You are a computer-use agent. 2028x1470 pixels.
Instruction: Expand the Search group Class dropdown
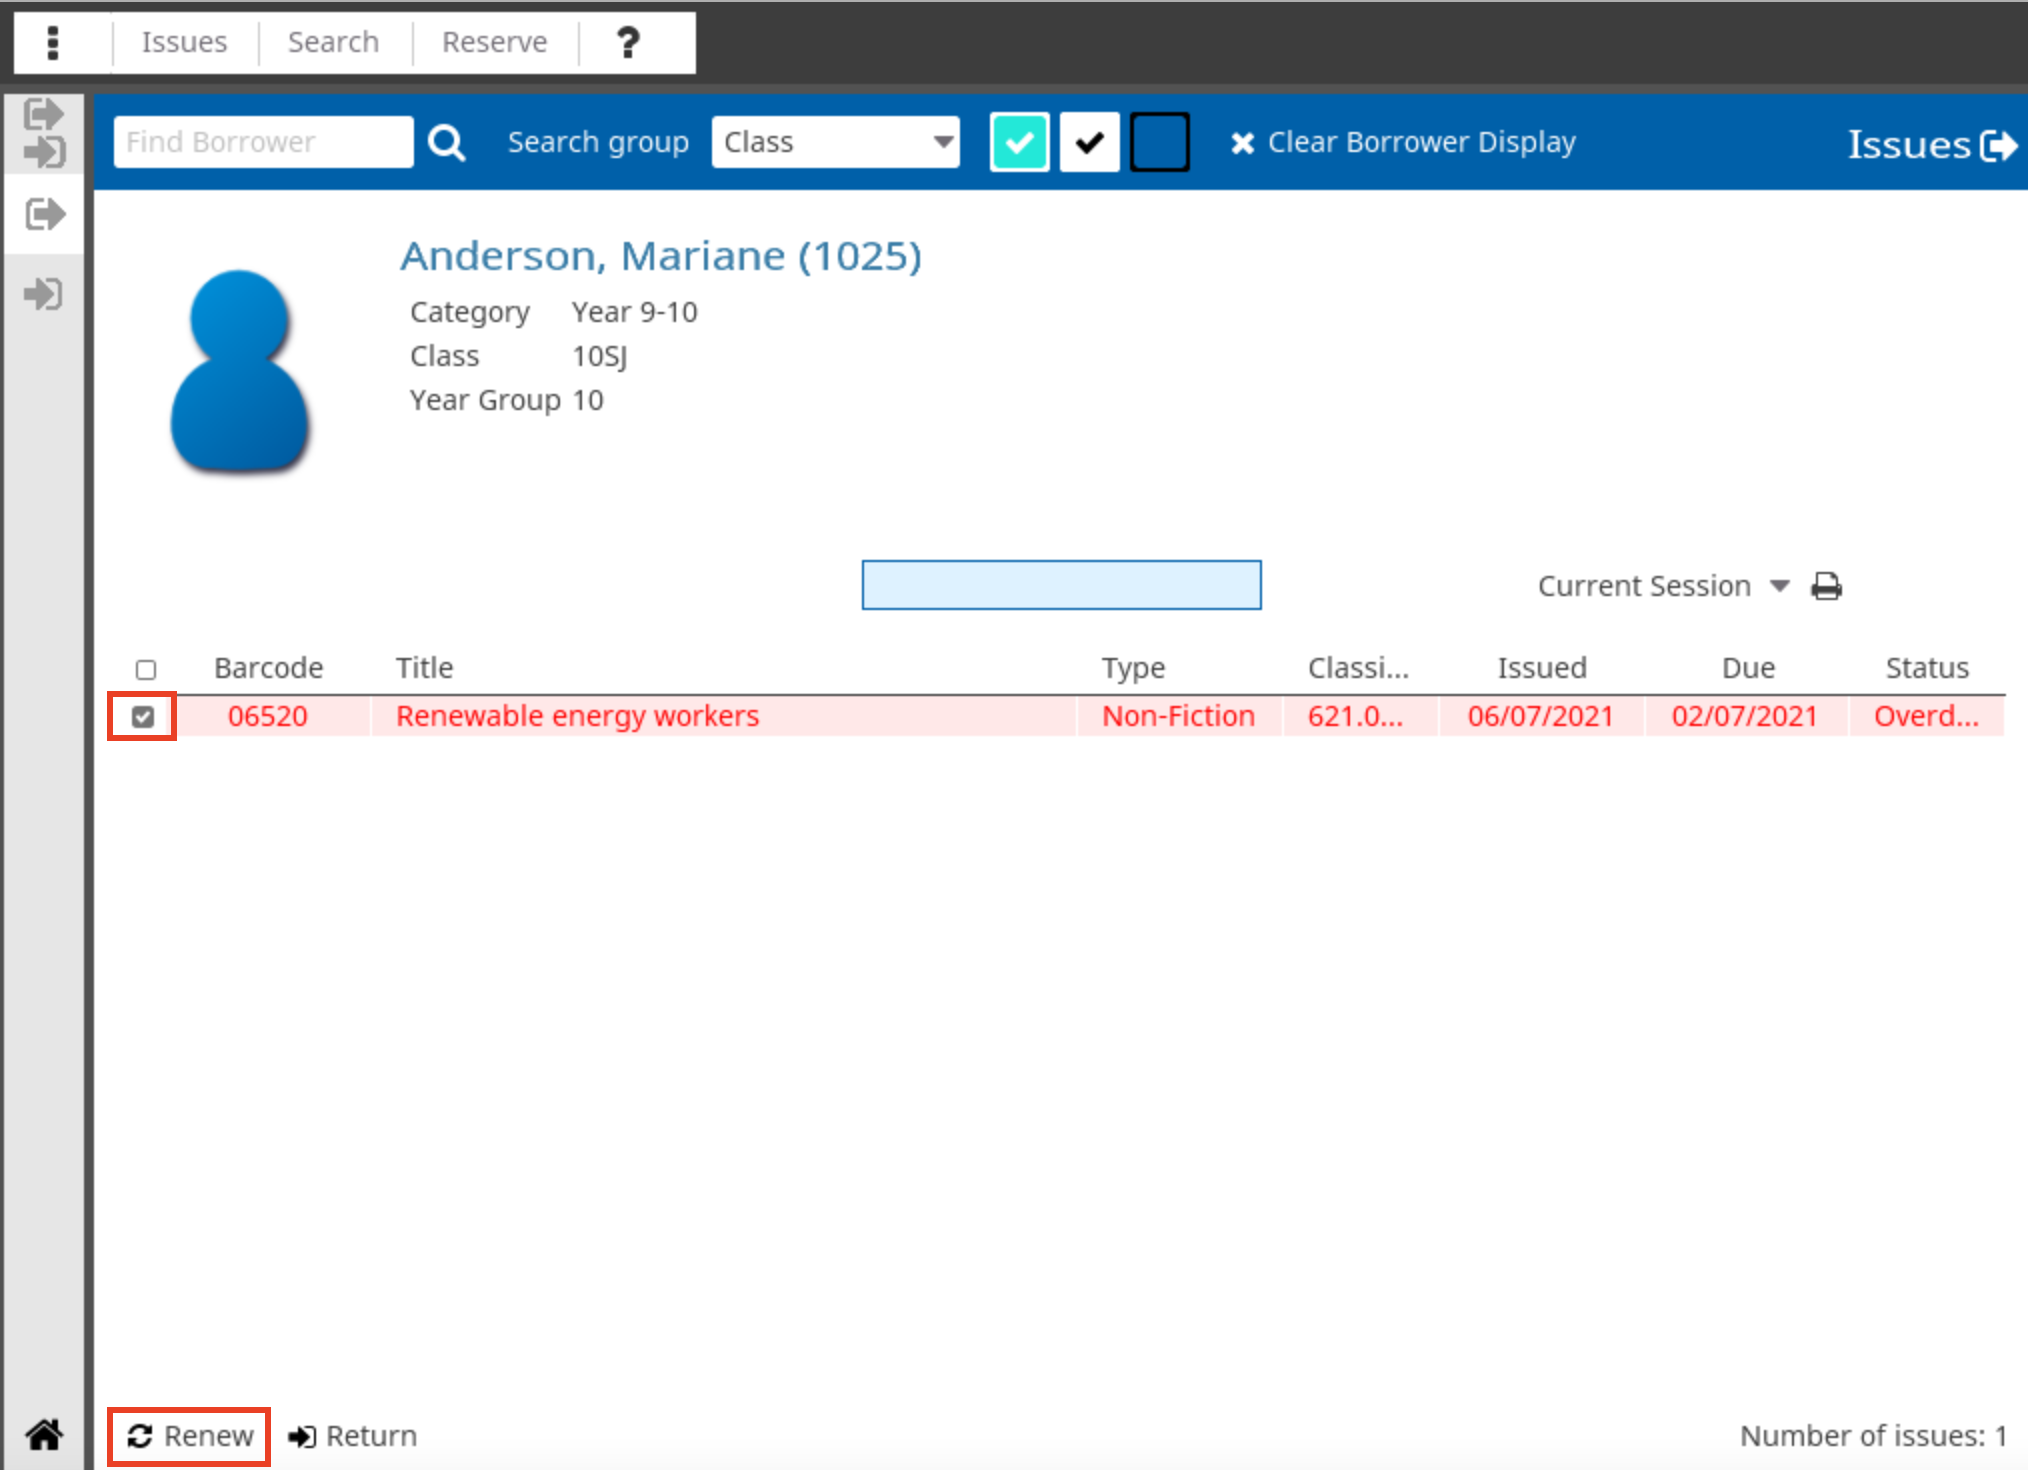(x=835, y=142)
